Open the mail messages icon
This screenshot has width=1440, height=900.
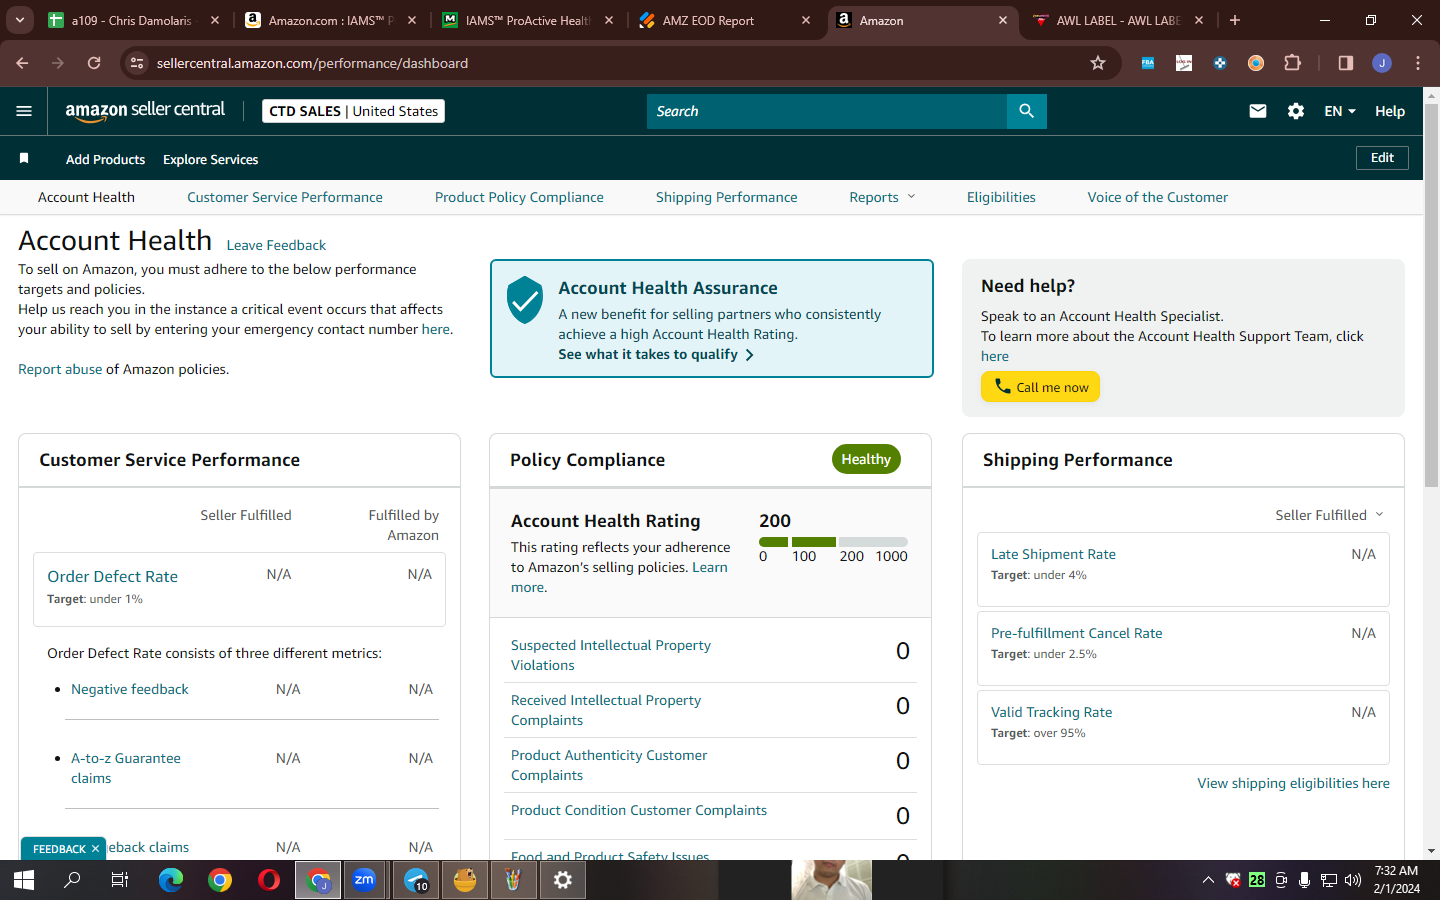1258,111
